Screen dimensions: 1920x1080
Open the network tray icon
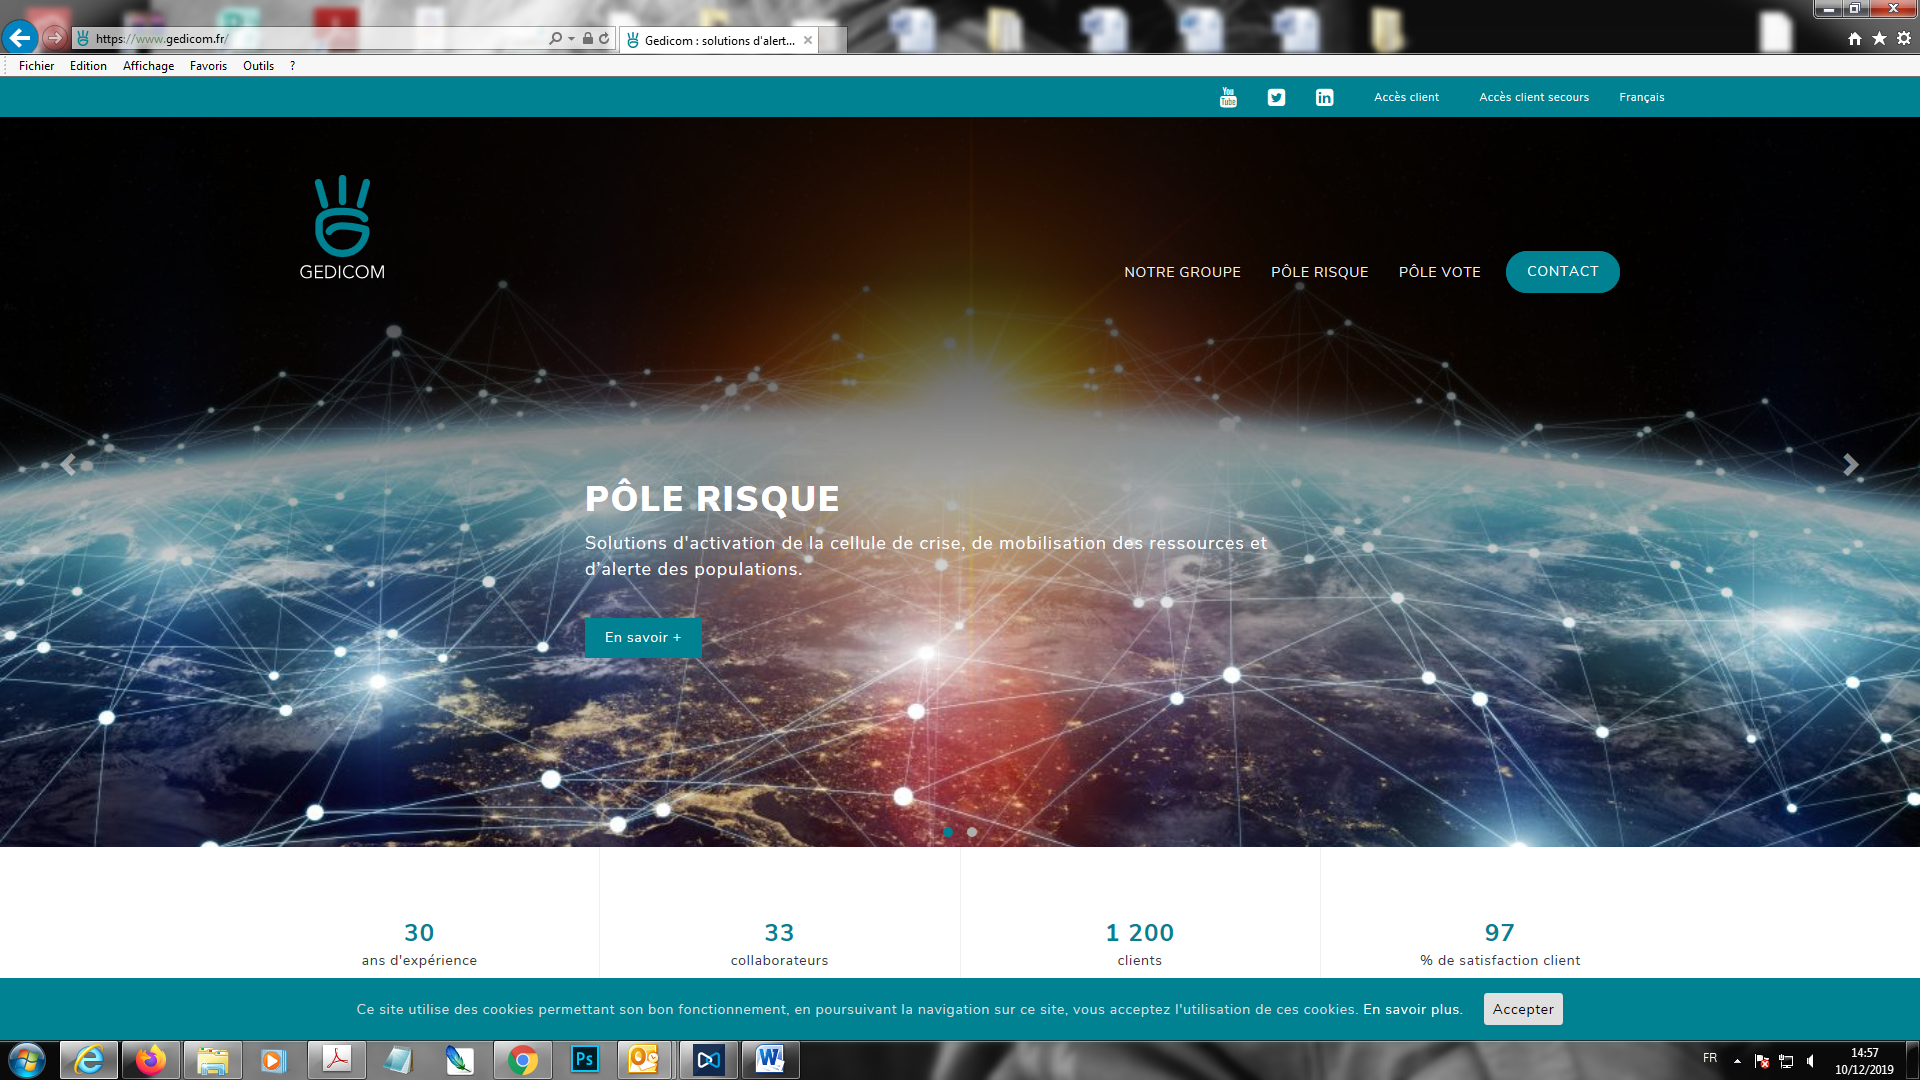(x=1786, y=1061)
